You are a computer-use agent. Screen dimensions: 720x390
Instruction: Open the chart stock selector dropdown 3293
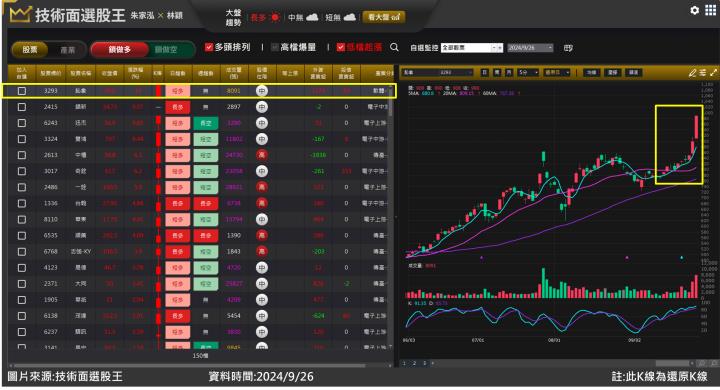click(x=438, y=73)
